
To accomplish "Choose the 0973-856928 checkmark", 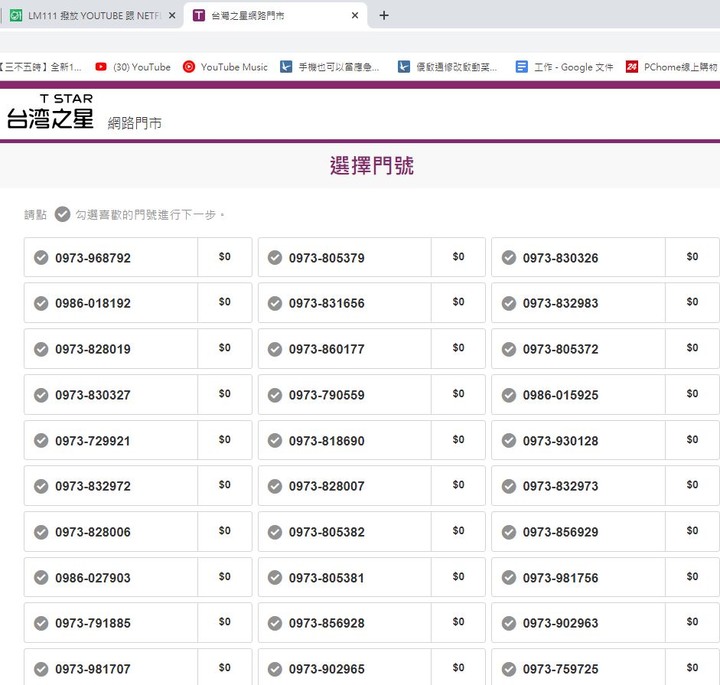I will [275, 623].
